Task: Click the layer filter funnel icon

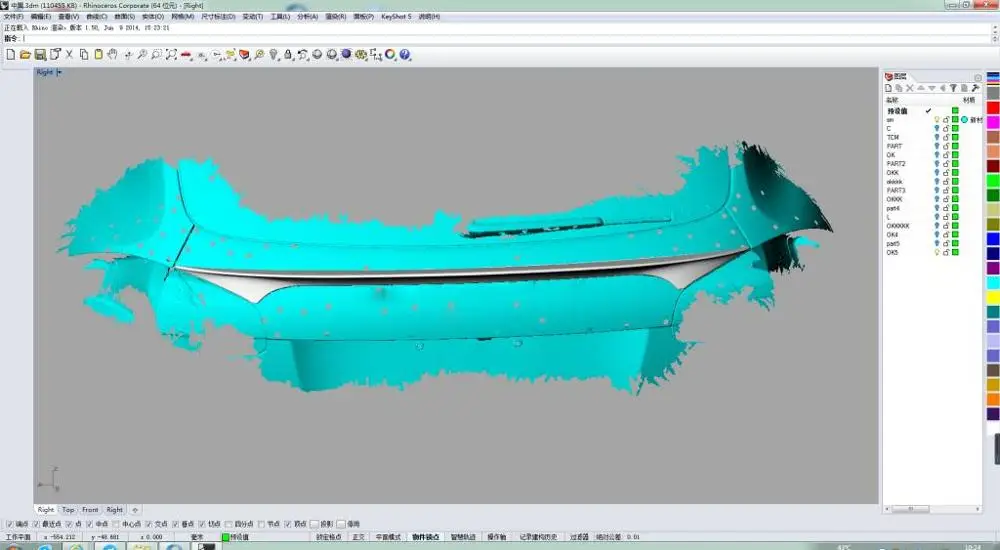Action: [953, 88]
